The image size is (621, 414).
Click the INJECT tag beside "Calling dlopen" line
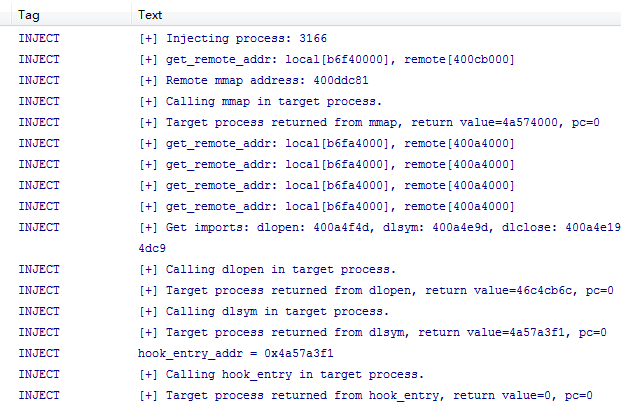pos(39,269)
